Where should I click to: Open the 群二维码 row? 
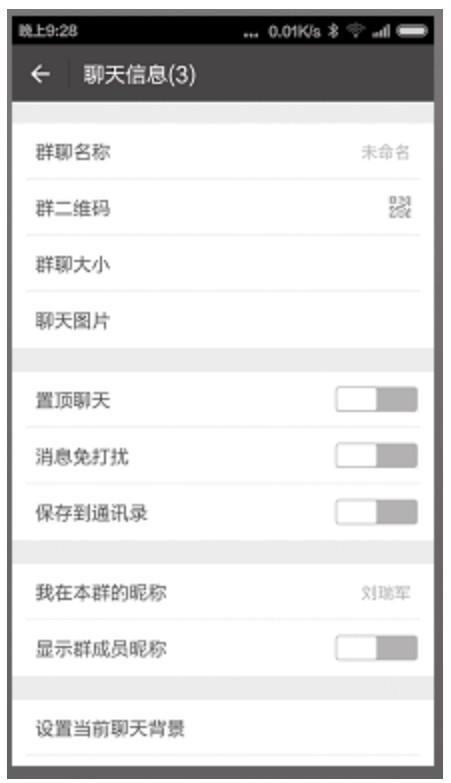click(223, 207)
